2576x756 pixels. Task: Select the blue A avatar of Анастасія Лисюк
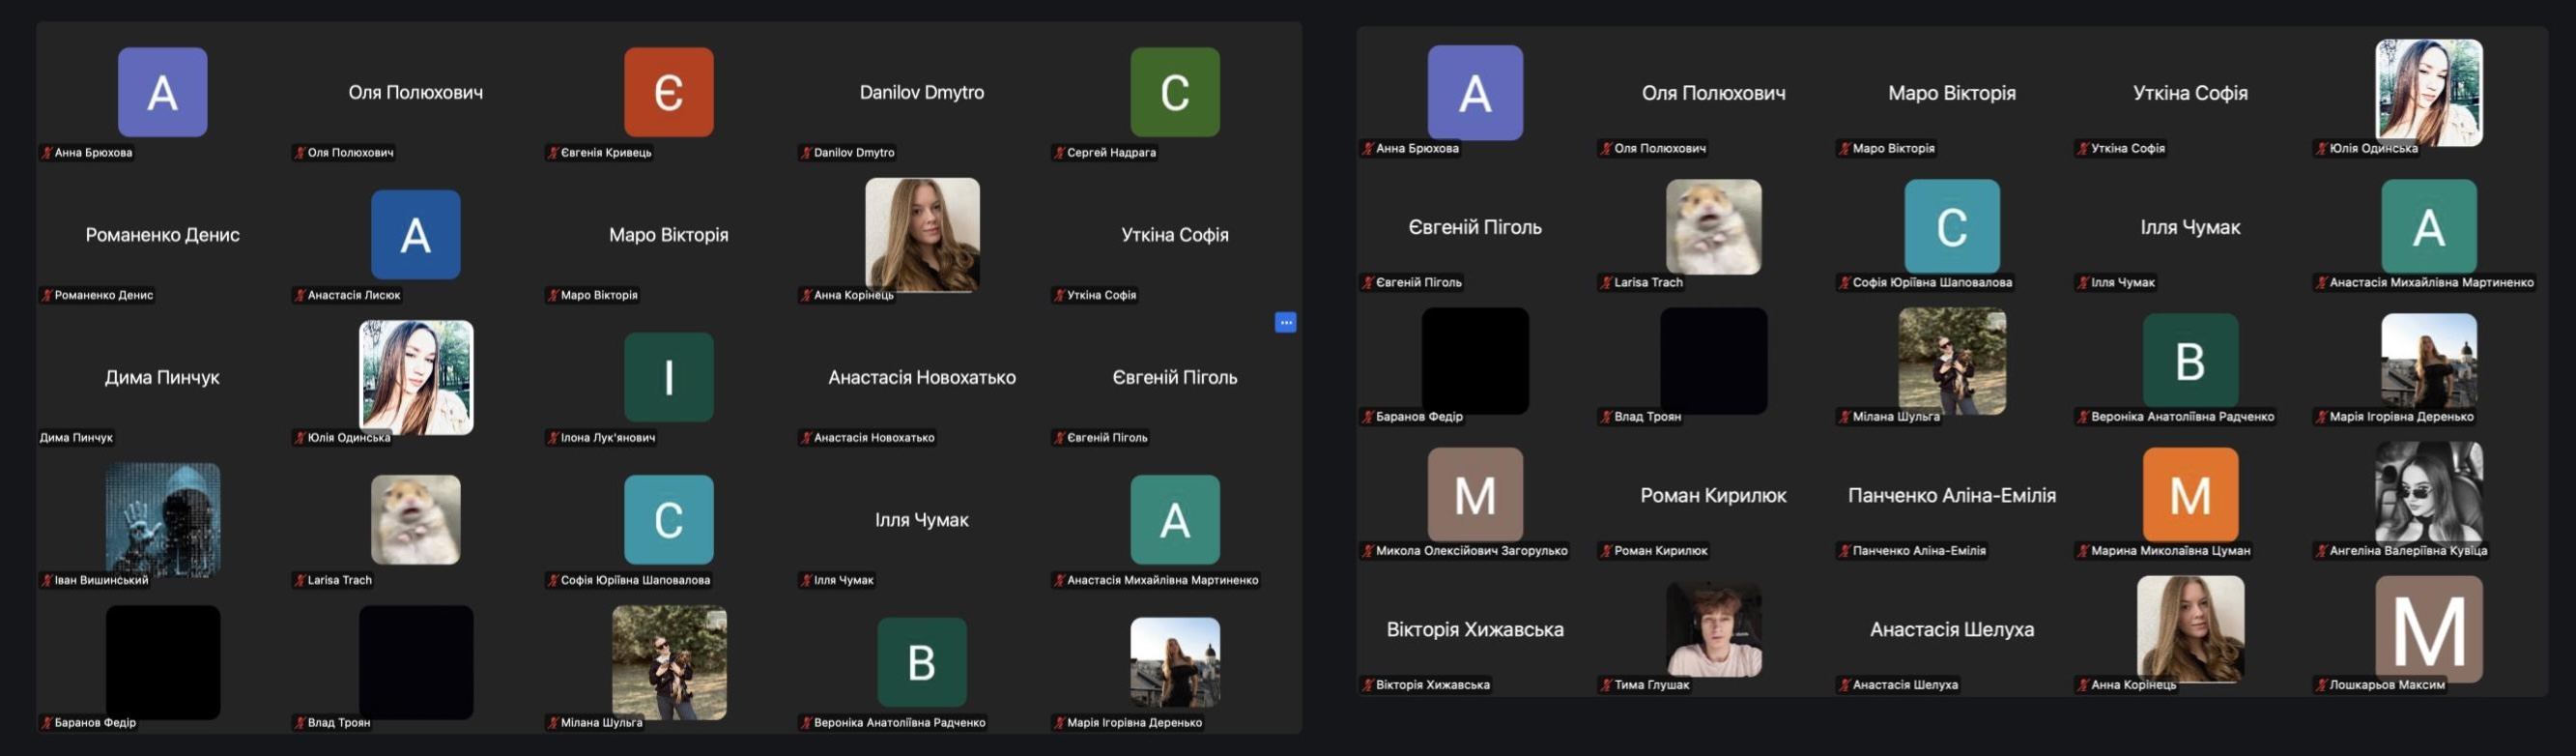(416, 234)
